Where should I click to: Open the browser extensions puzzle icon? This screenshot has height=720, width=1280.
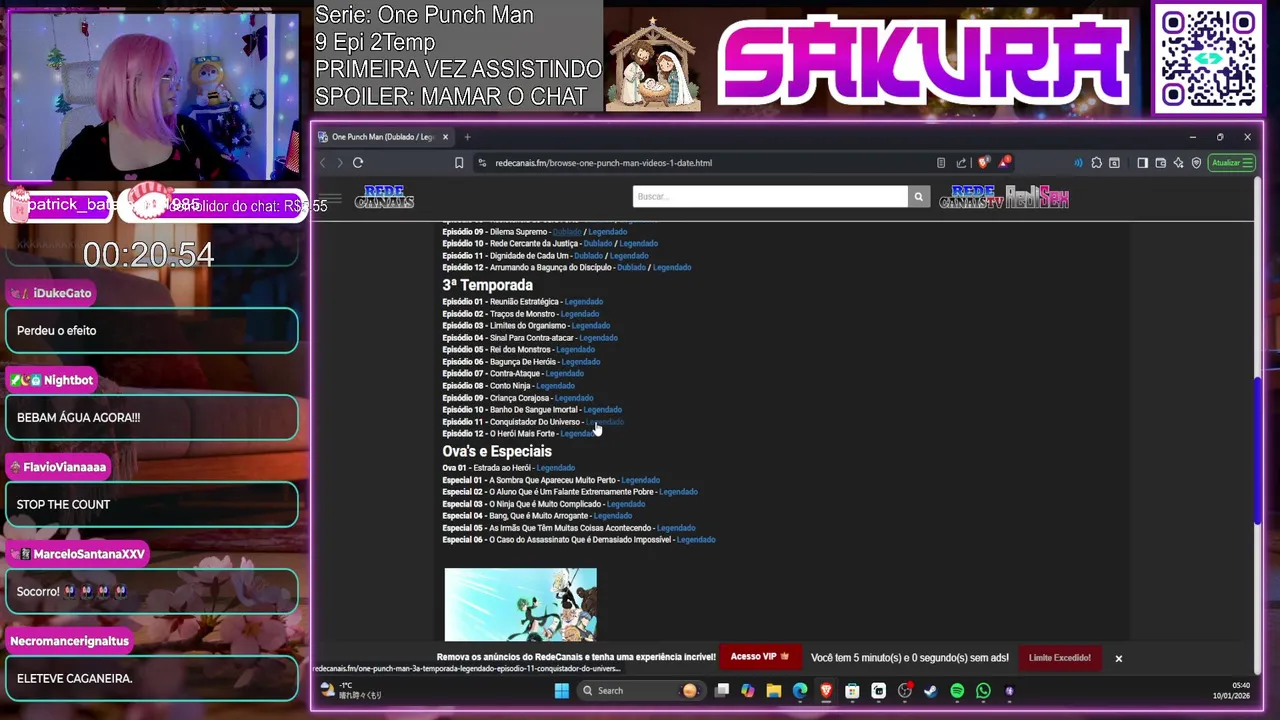pyautogui.click(x=1097, y=163)
